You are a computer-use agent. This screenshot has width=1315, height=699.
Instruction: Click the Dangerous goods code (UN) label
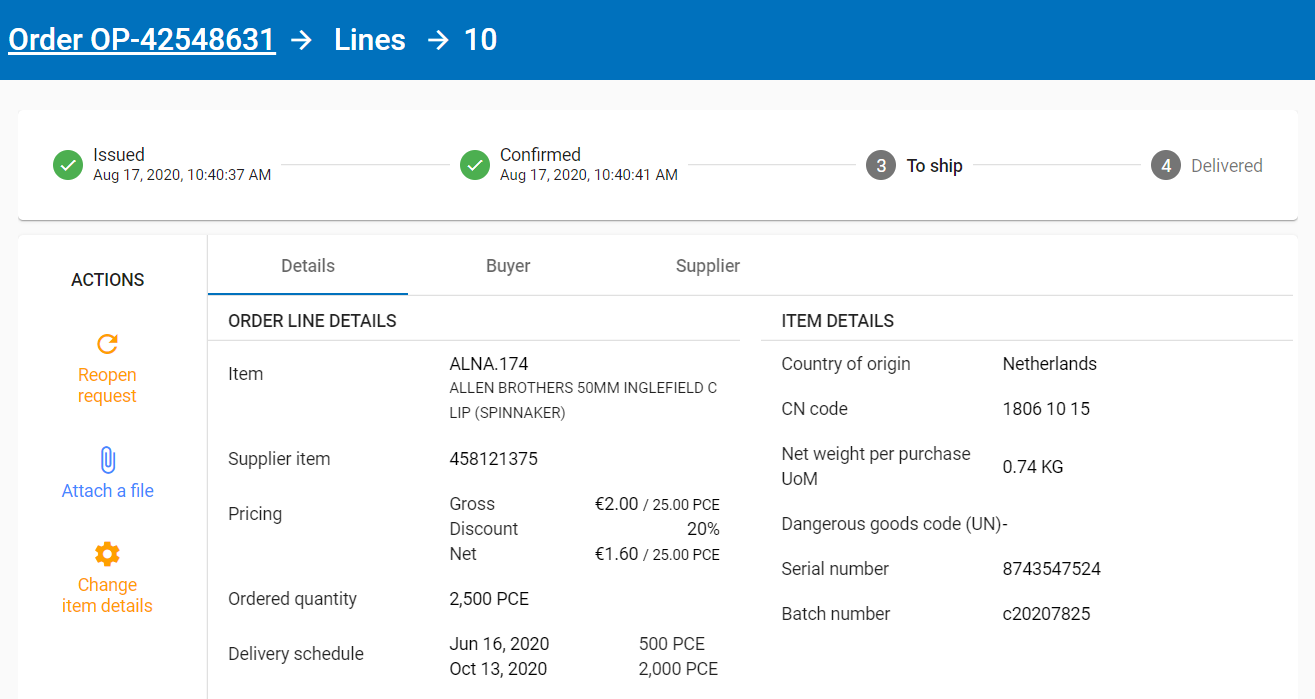891,524
